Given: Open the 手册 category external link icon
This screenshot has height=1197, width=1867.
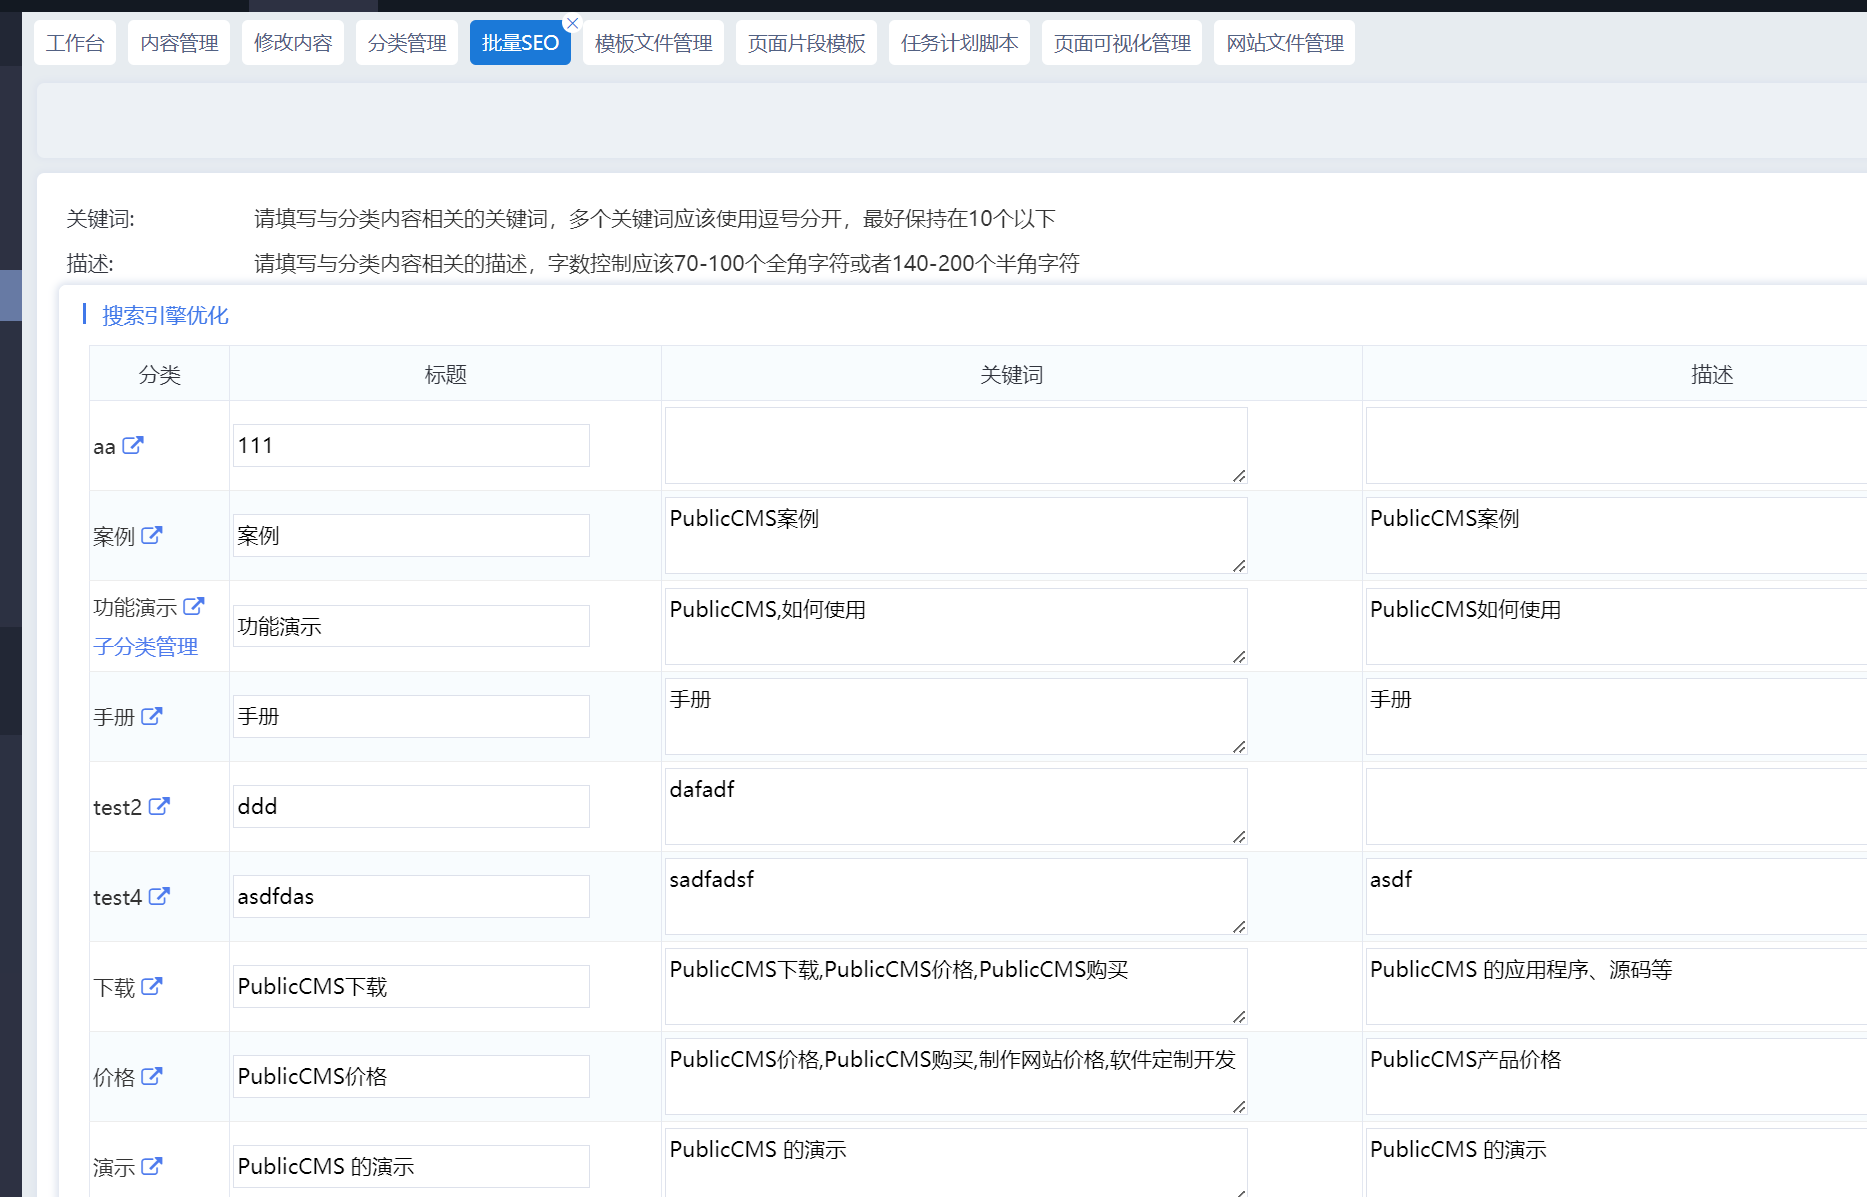Looking at the screenshot, I should (151, 716).
